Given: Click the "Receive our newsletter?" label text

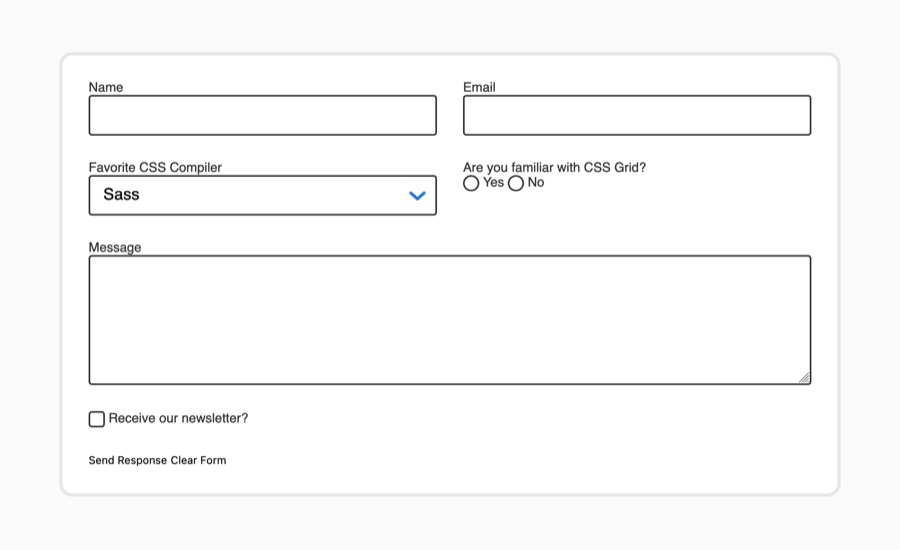Looking at the screenshot, I should [x=179, y=419].
